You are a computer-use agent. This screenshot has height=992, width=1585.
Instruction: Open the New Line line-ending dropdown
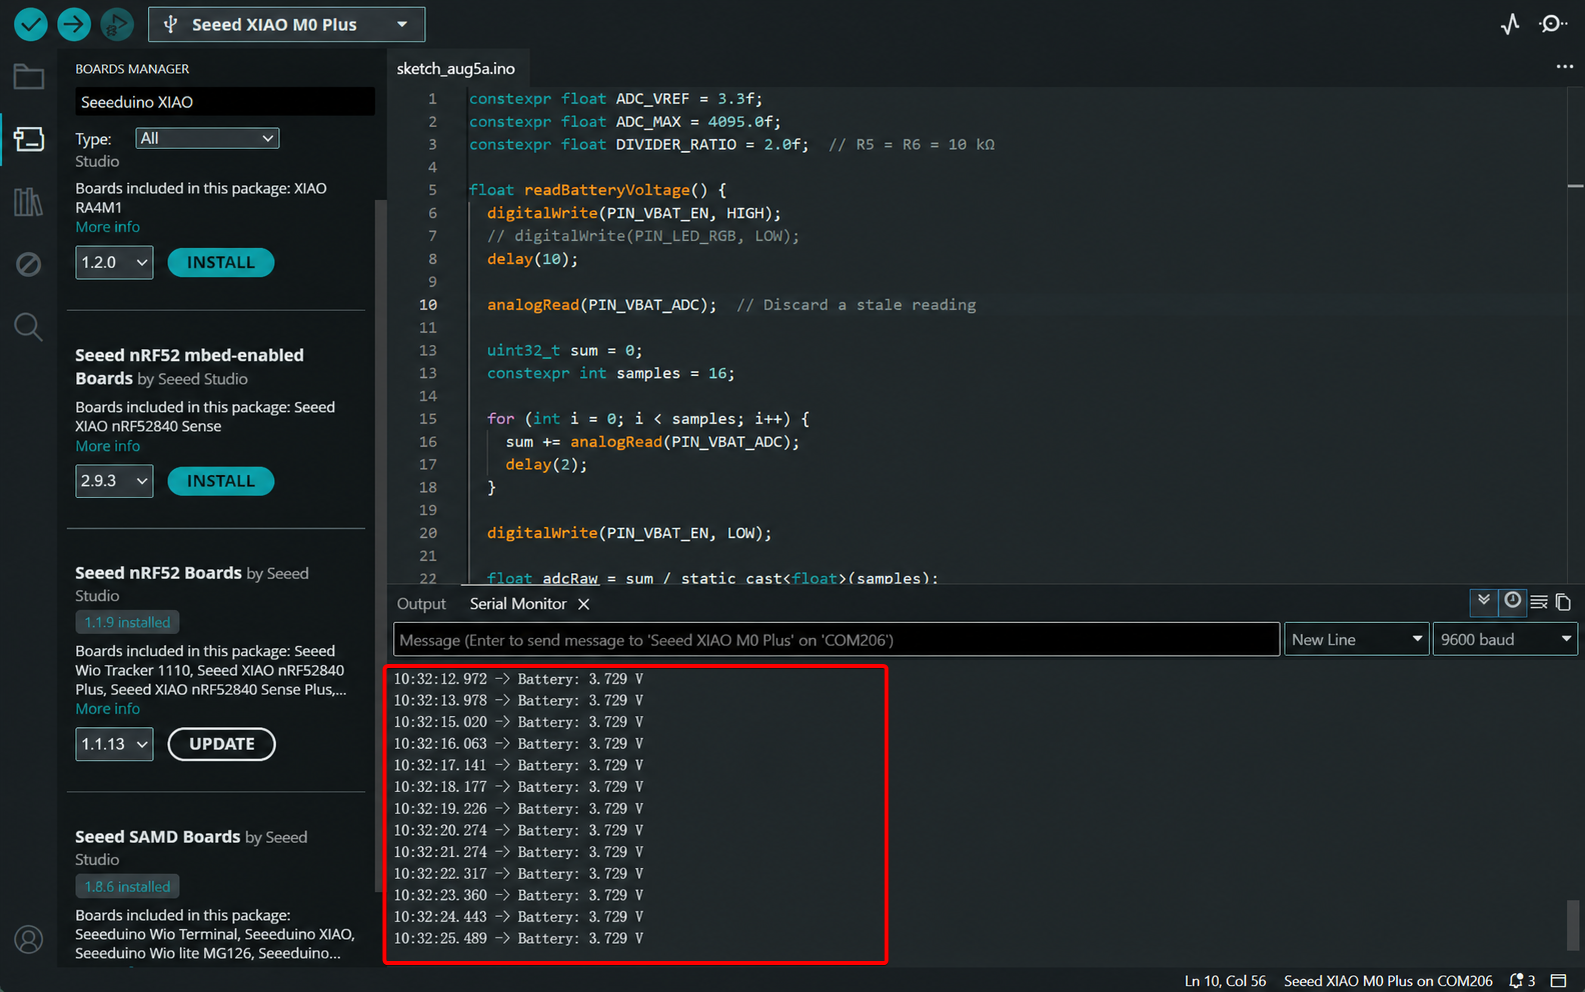pyautogui.click(x=1356, y=639)
